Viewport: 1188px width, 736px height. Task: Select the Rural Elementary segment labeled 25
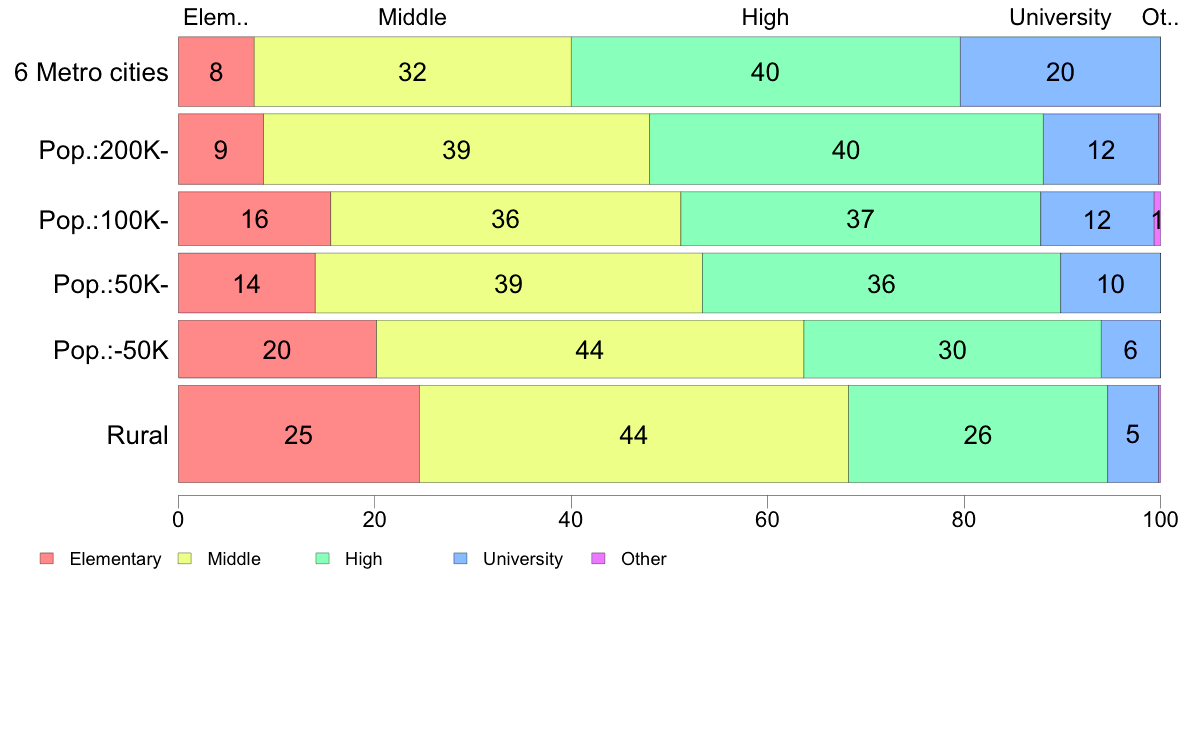point(299,434)
